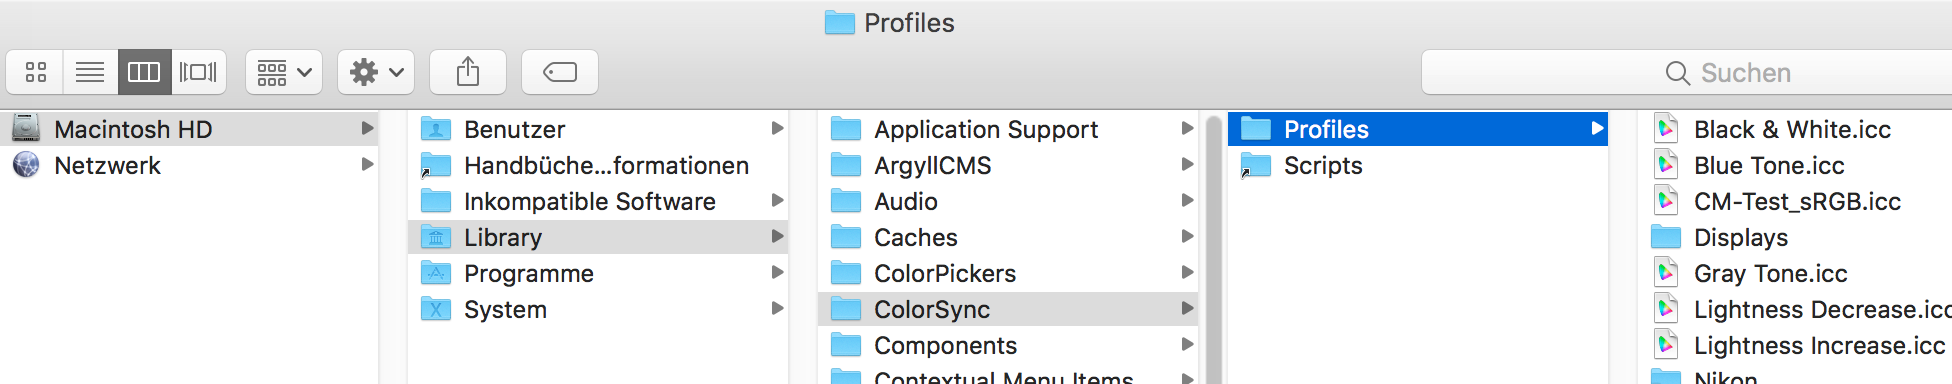Click the Displays folder name

pos(1741,237)
